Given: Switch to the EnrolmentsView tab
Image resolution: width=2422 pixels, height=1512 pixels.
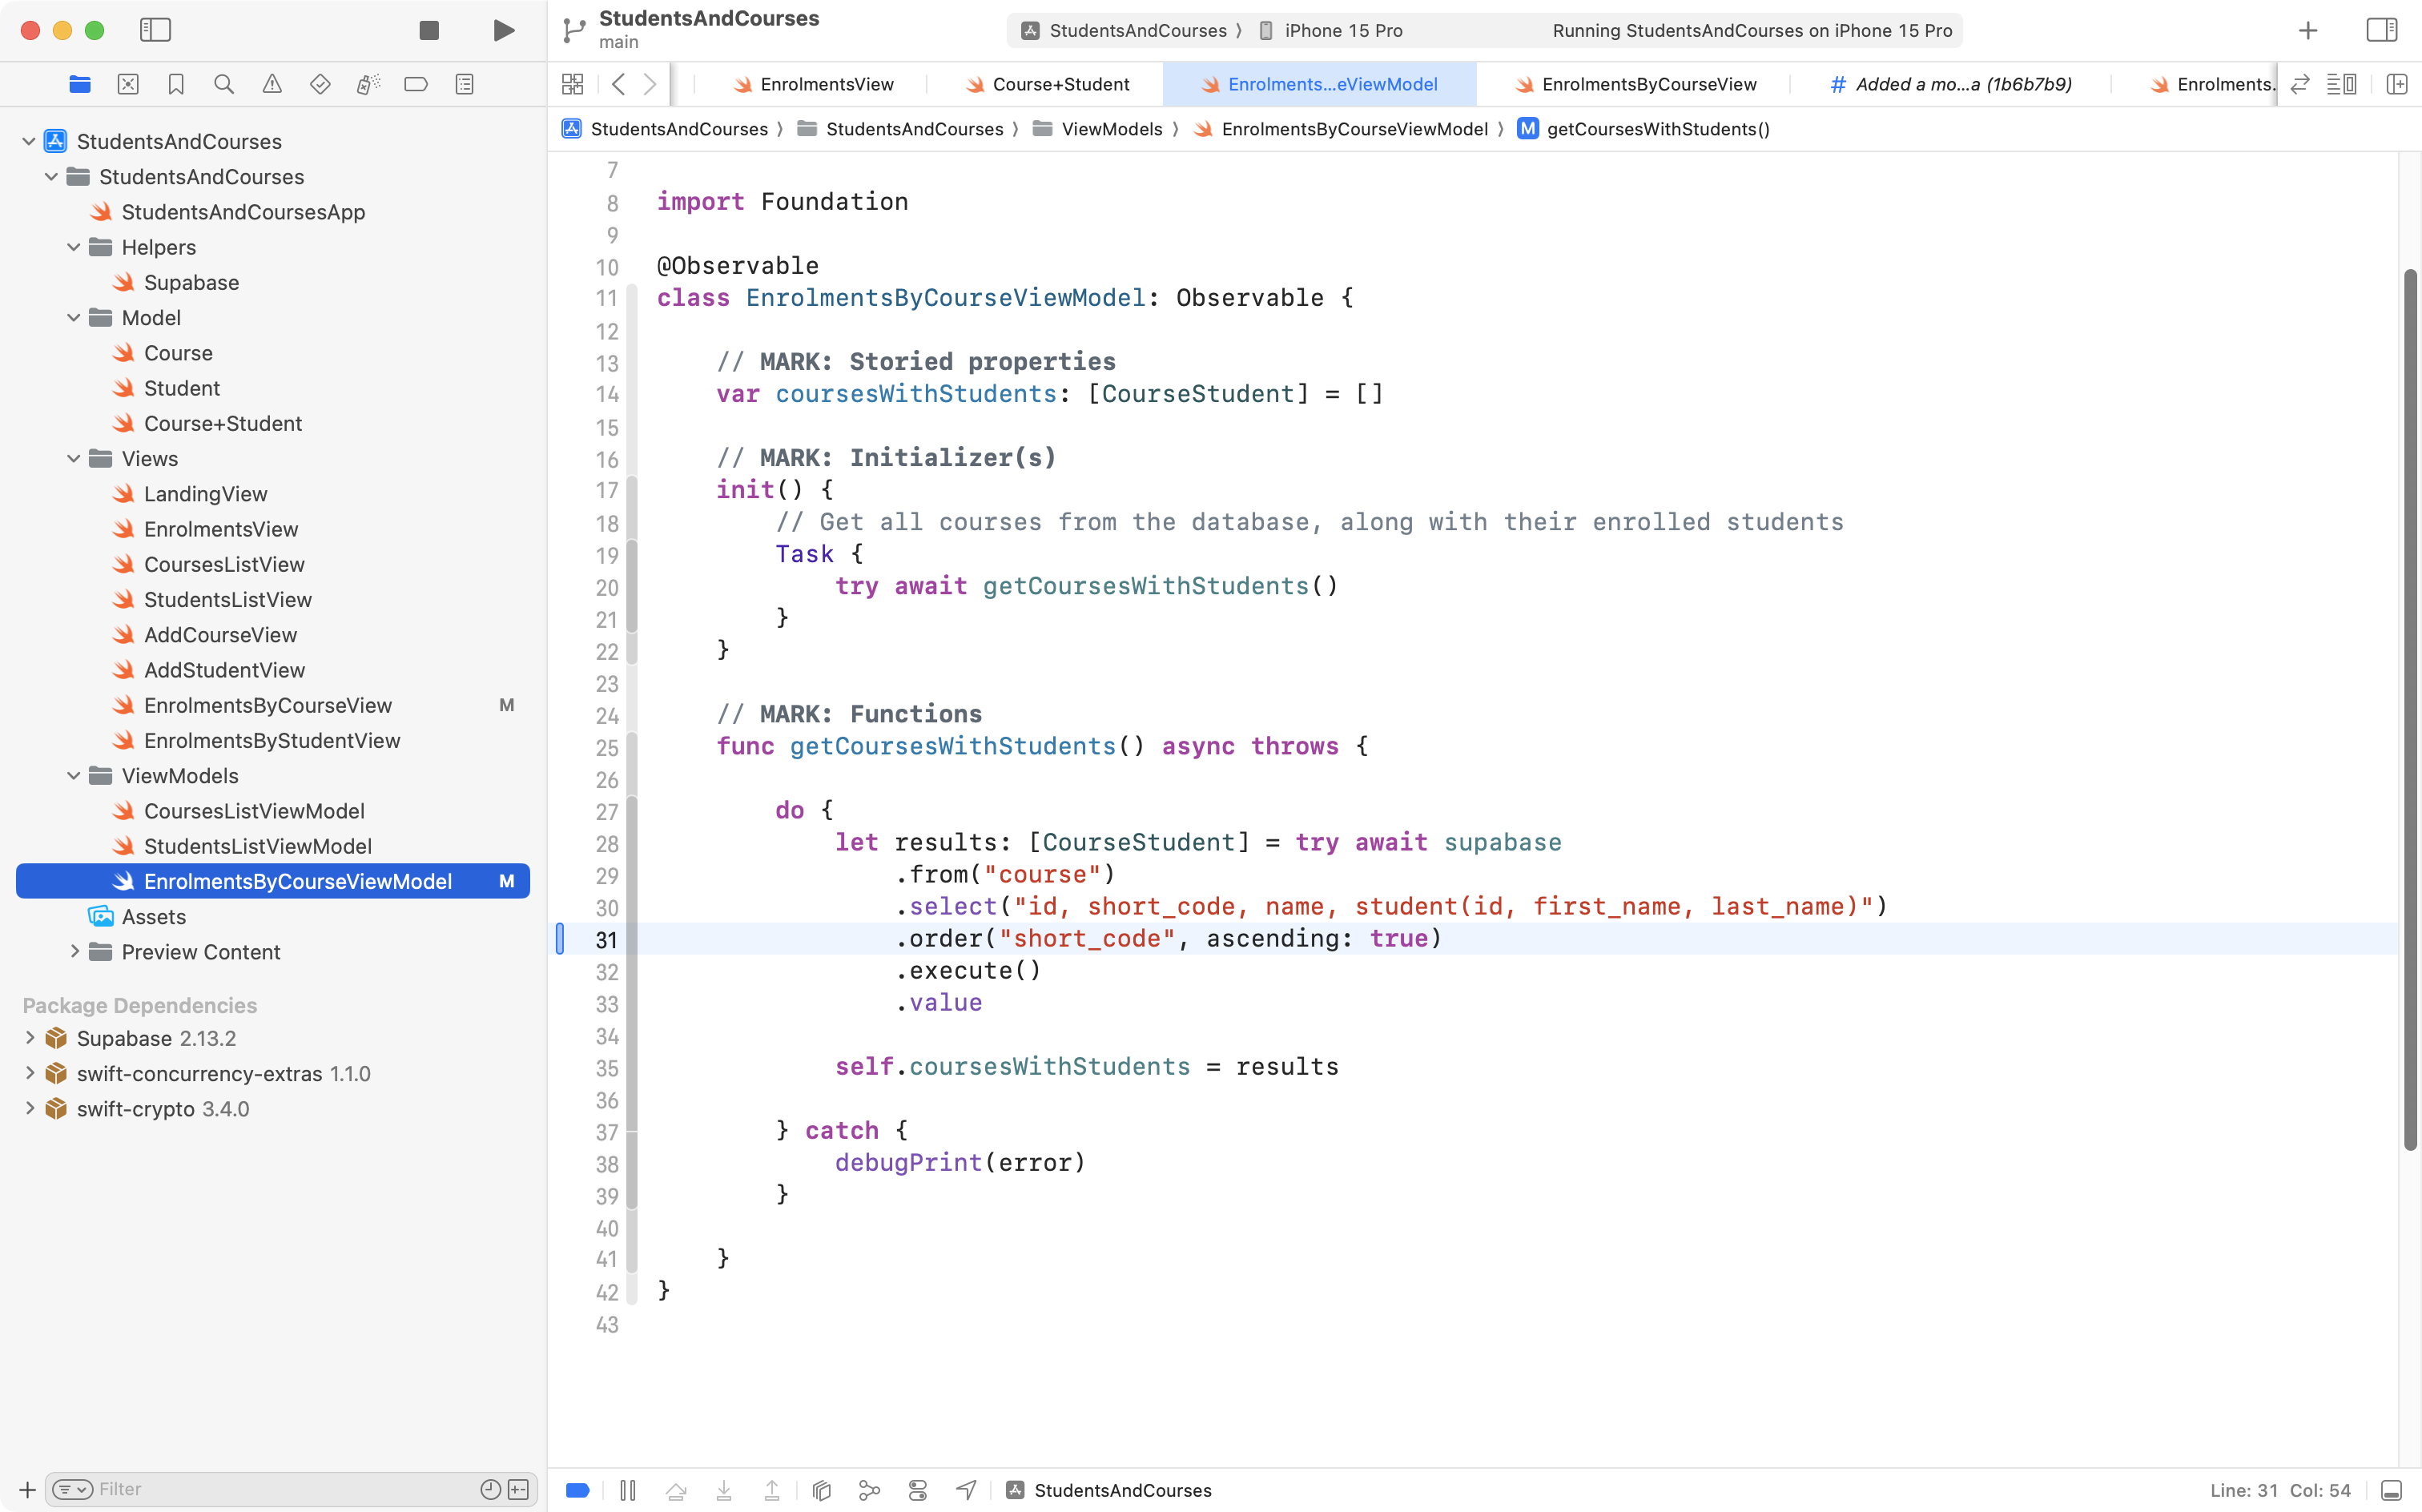Looking at the screenshot, I should click(825, 84).
